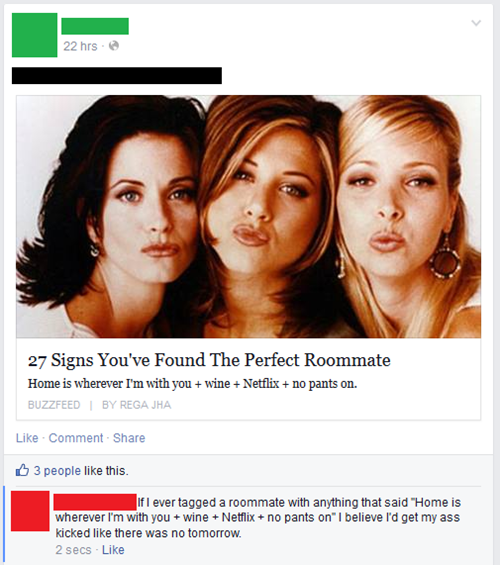Click the article description about wine and Netflix
The image size is (500, 565).
(192, 383)
